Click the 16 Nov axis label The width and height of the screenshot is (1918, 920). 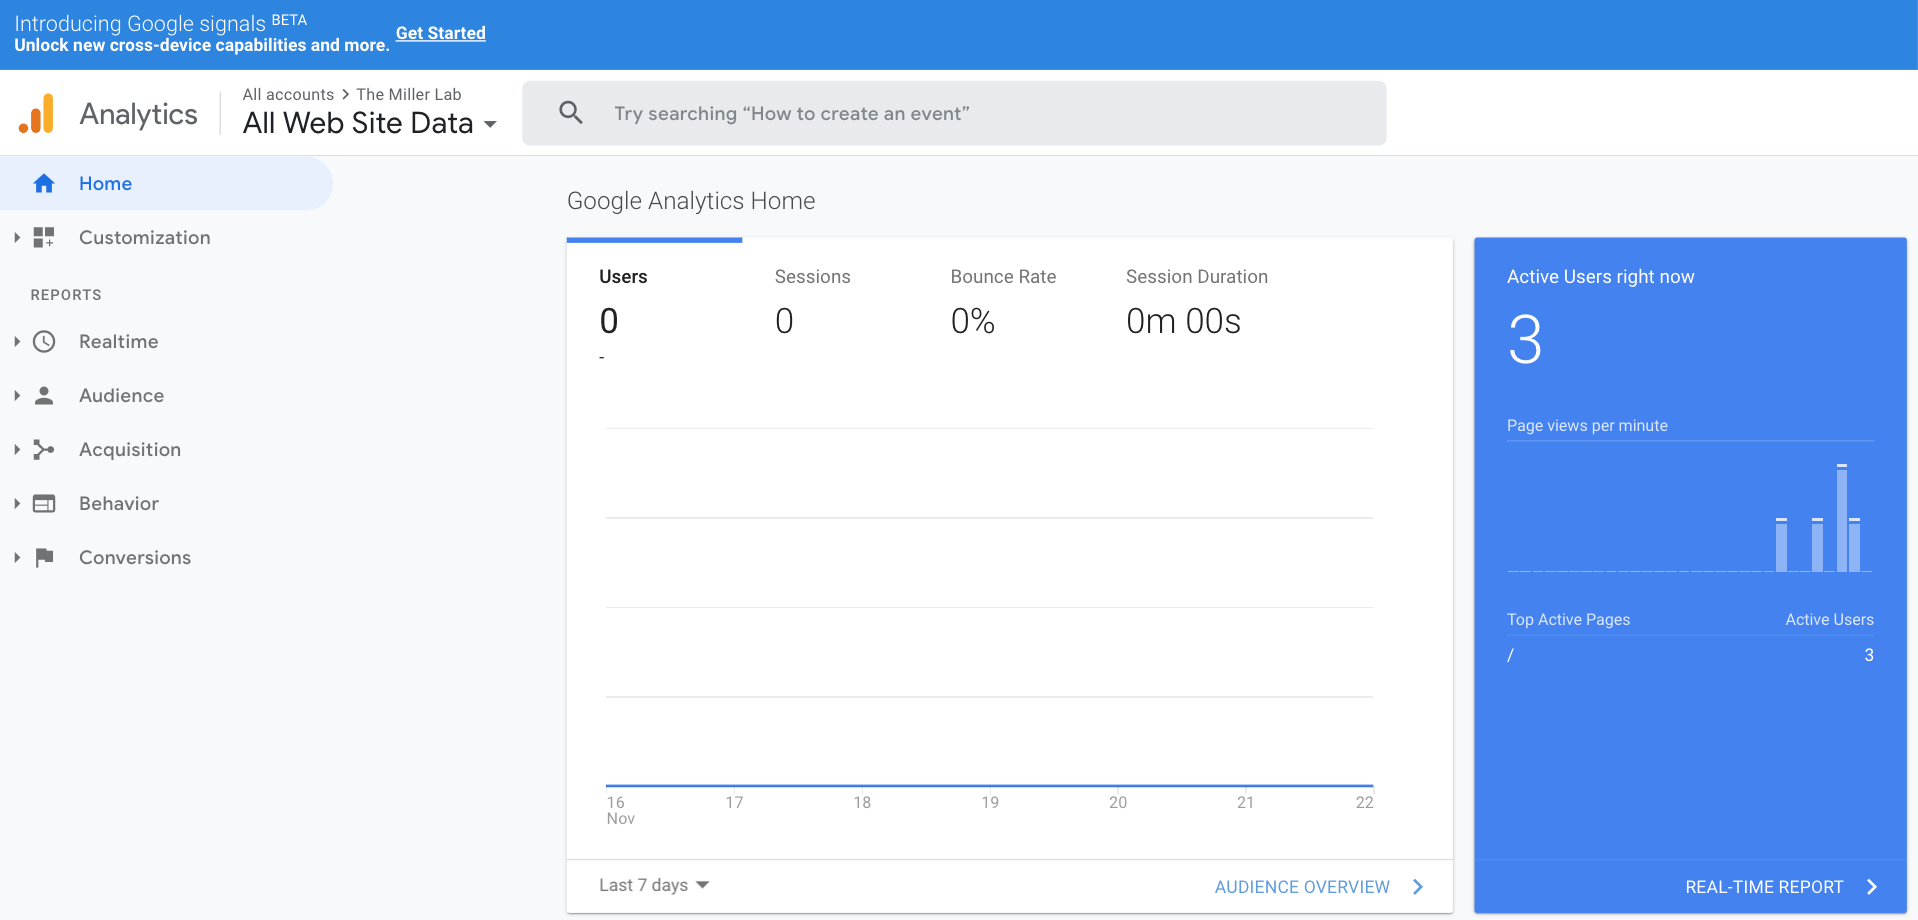pyautogui.click(x=620, y=810)
